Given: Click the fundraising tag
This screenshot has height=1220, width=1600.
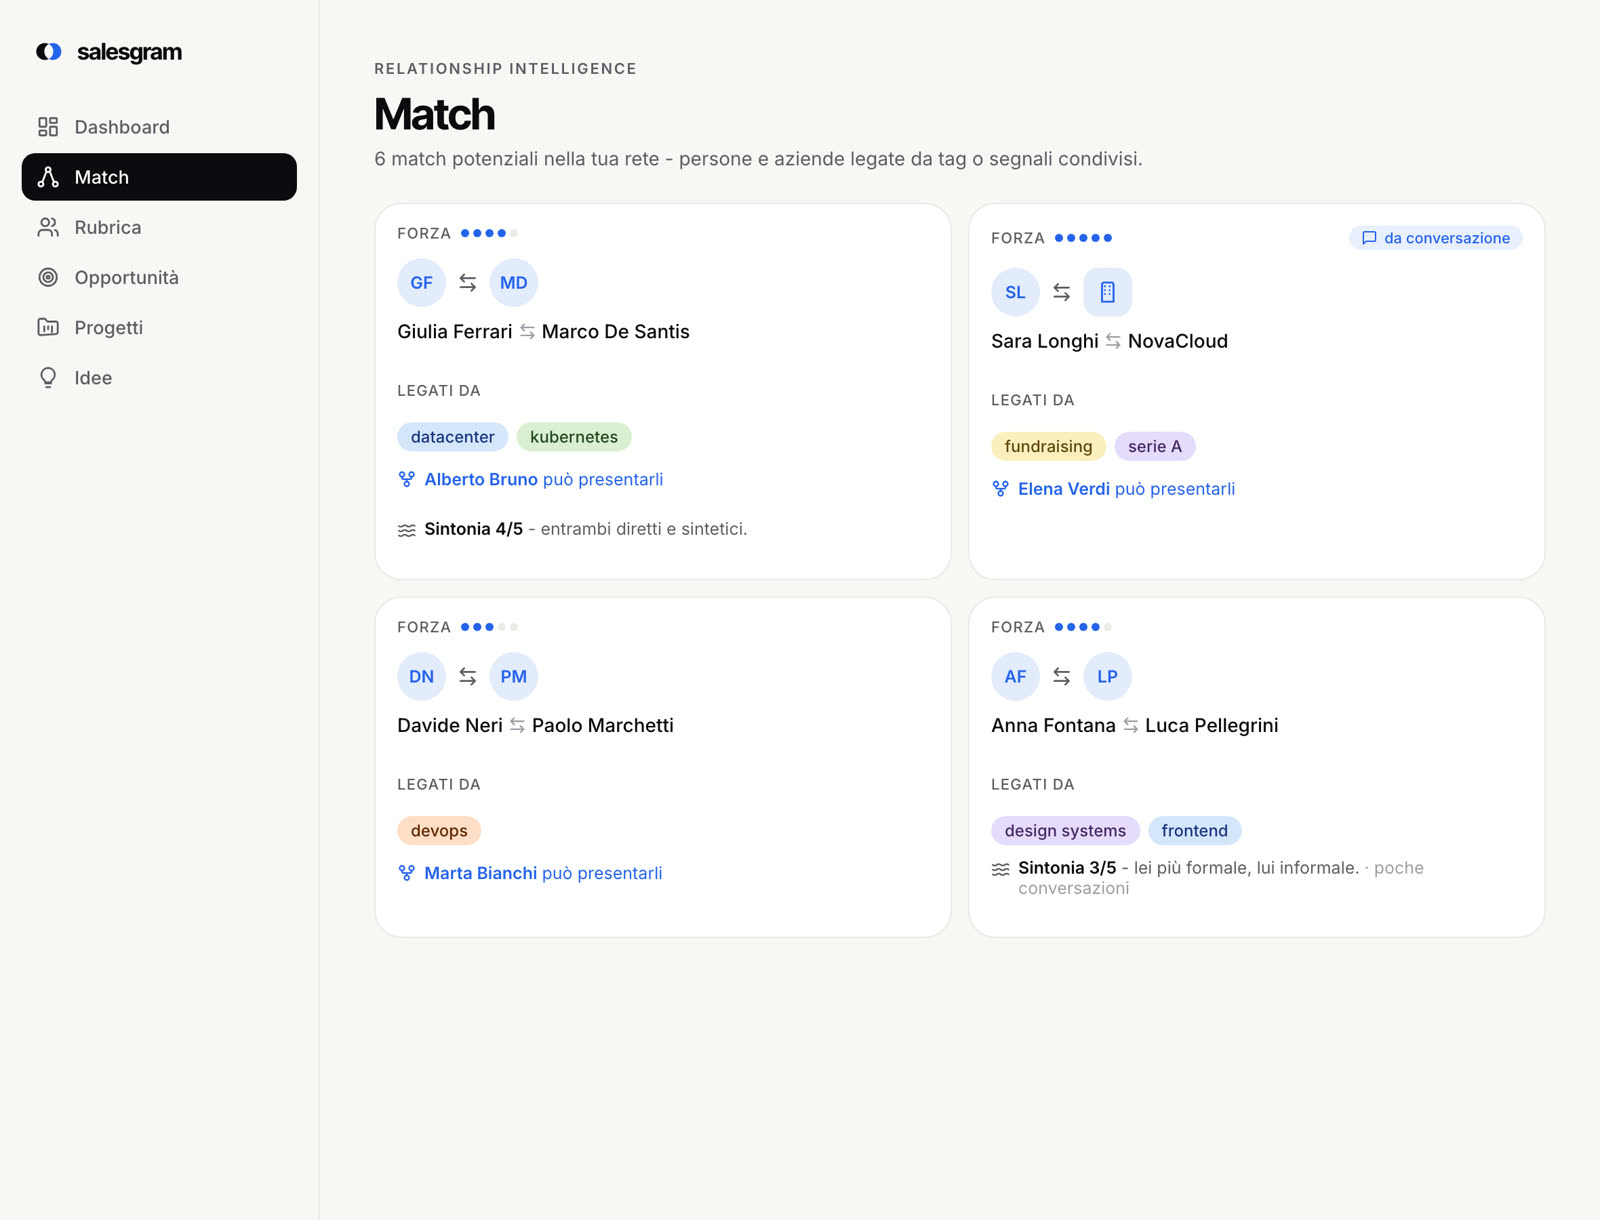Looking at the screenshot, I should [1049, 446].
